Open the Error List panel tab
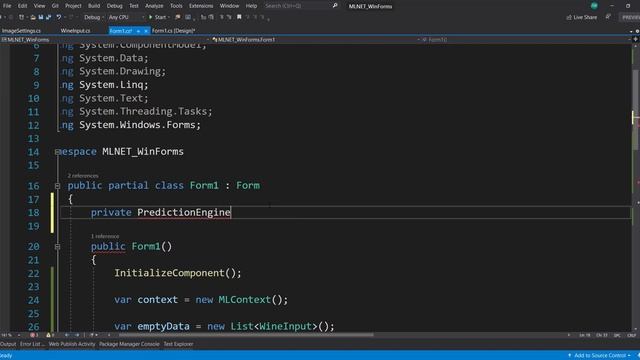The height and width of the screenshot is (360, 640). (x=31, y=344)
